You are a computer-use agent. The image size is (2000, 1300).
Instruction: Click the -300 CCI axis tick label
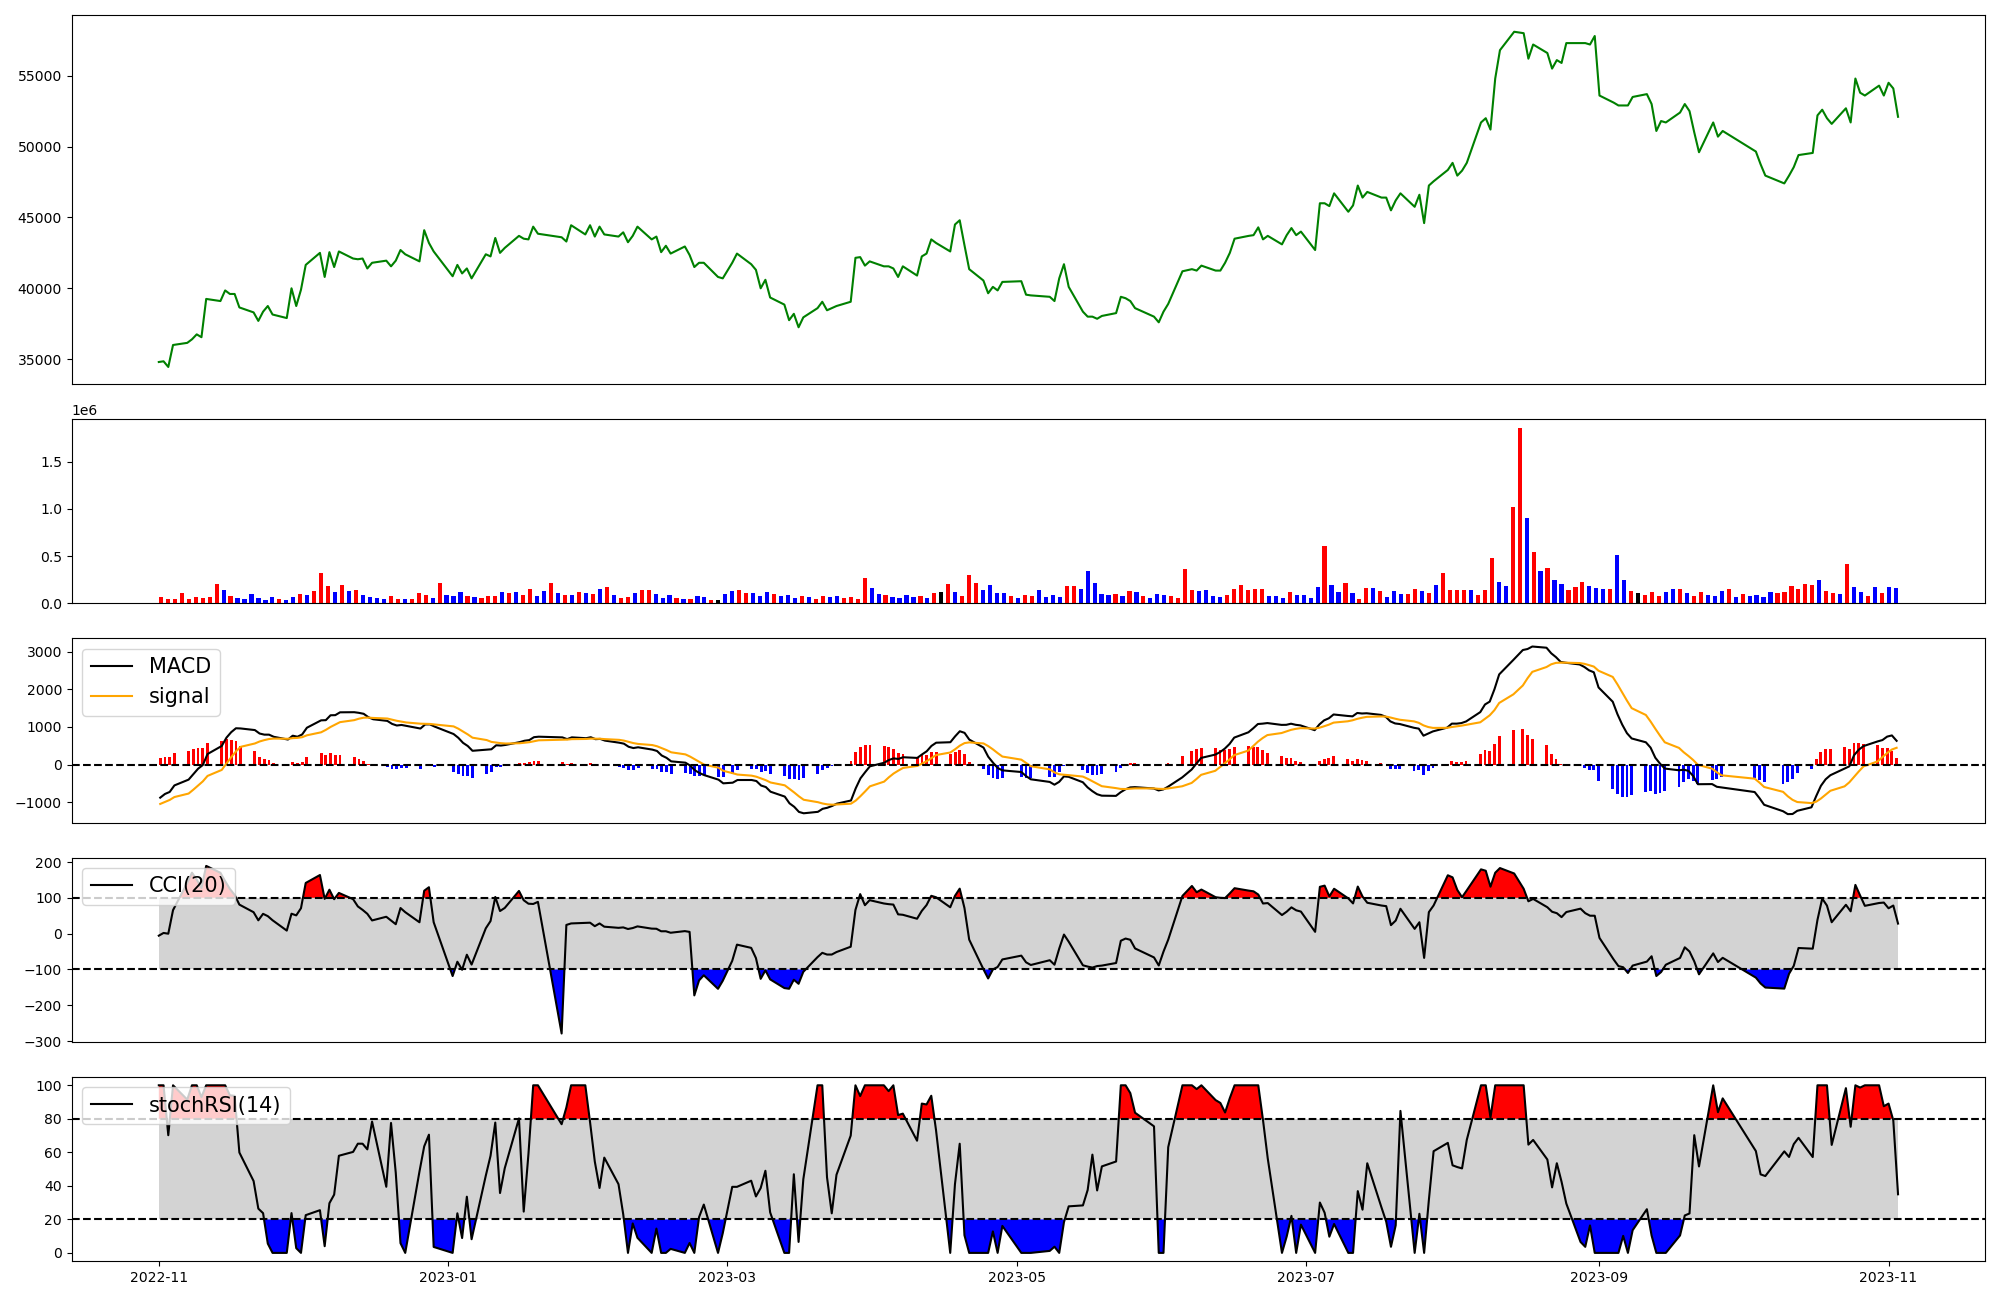click(43, 1041)
